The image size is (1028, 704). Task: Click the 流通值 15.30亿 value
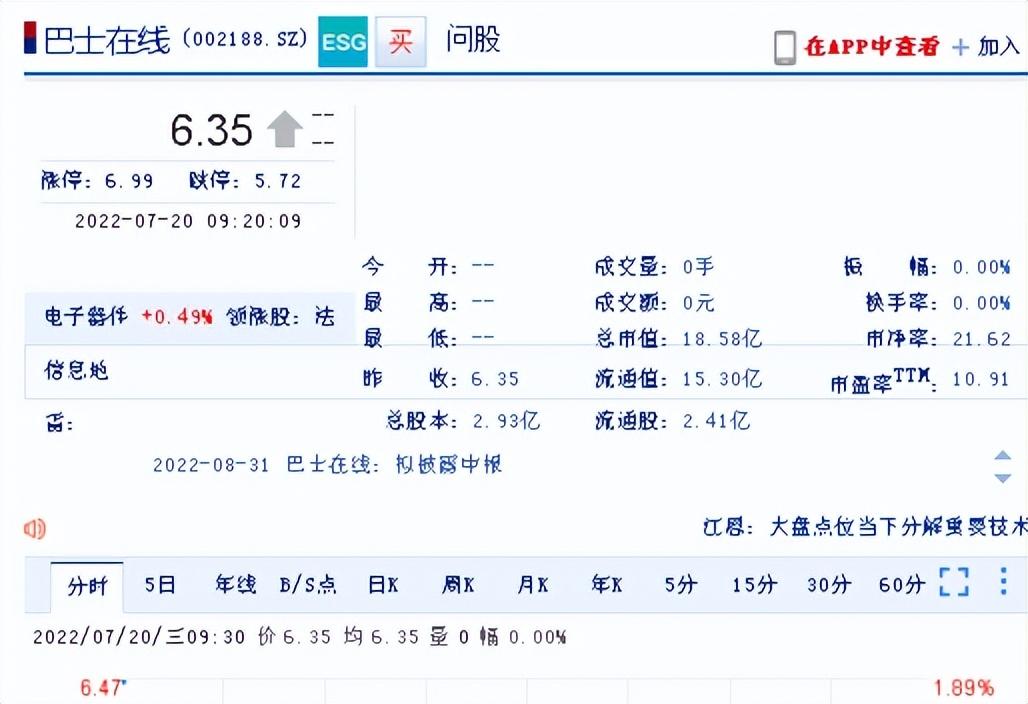722,379
